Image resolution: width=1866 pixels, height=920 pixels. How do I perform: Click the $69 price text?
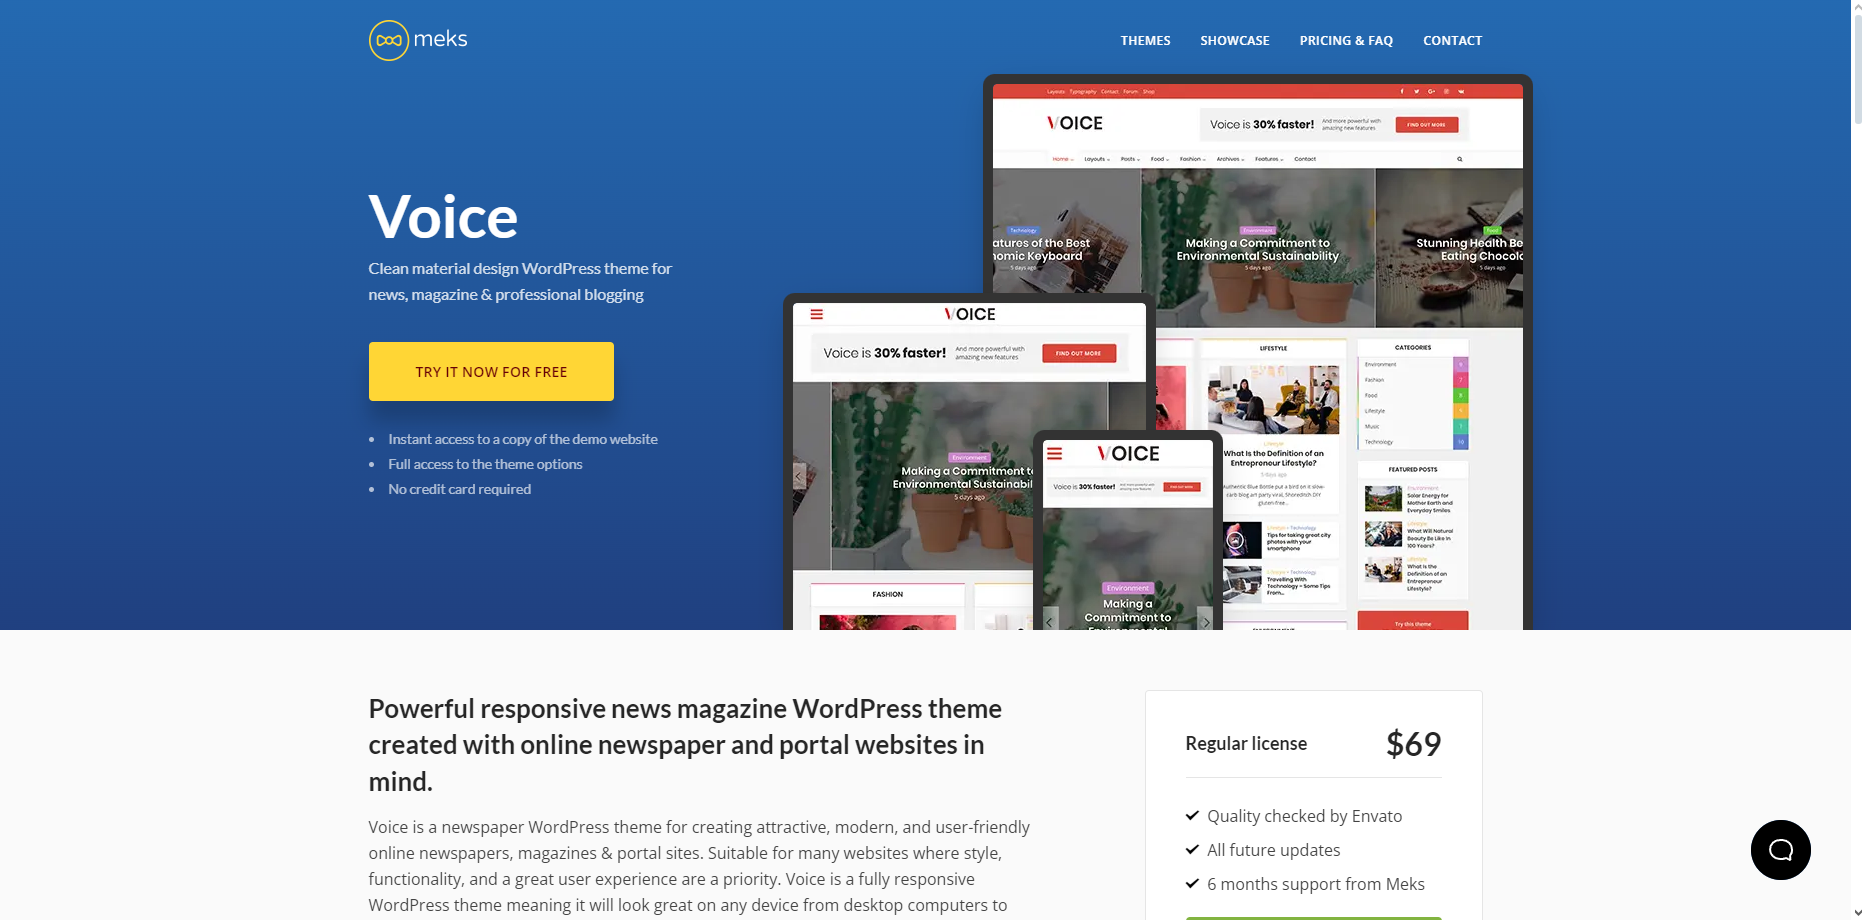click(x=1413, y=744)
